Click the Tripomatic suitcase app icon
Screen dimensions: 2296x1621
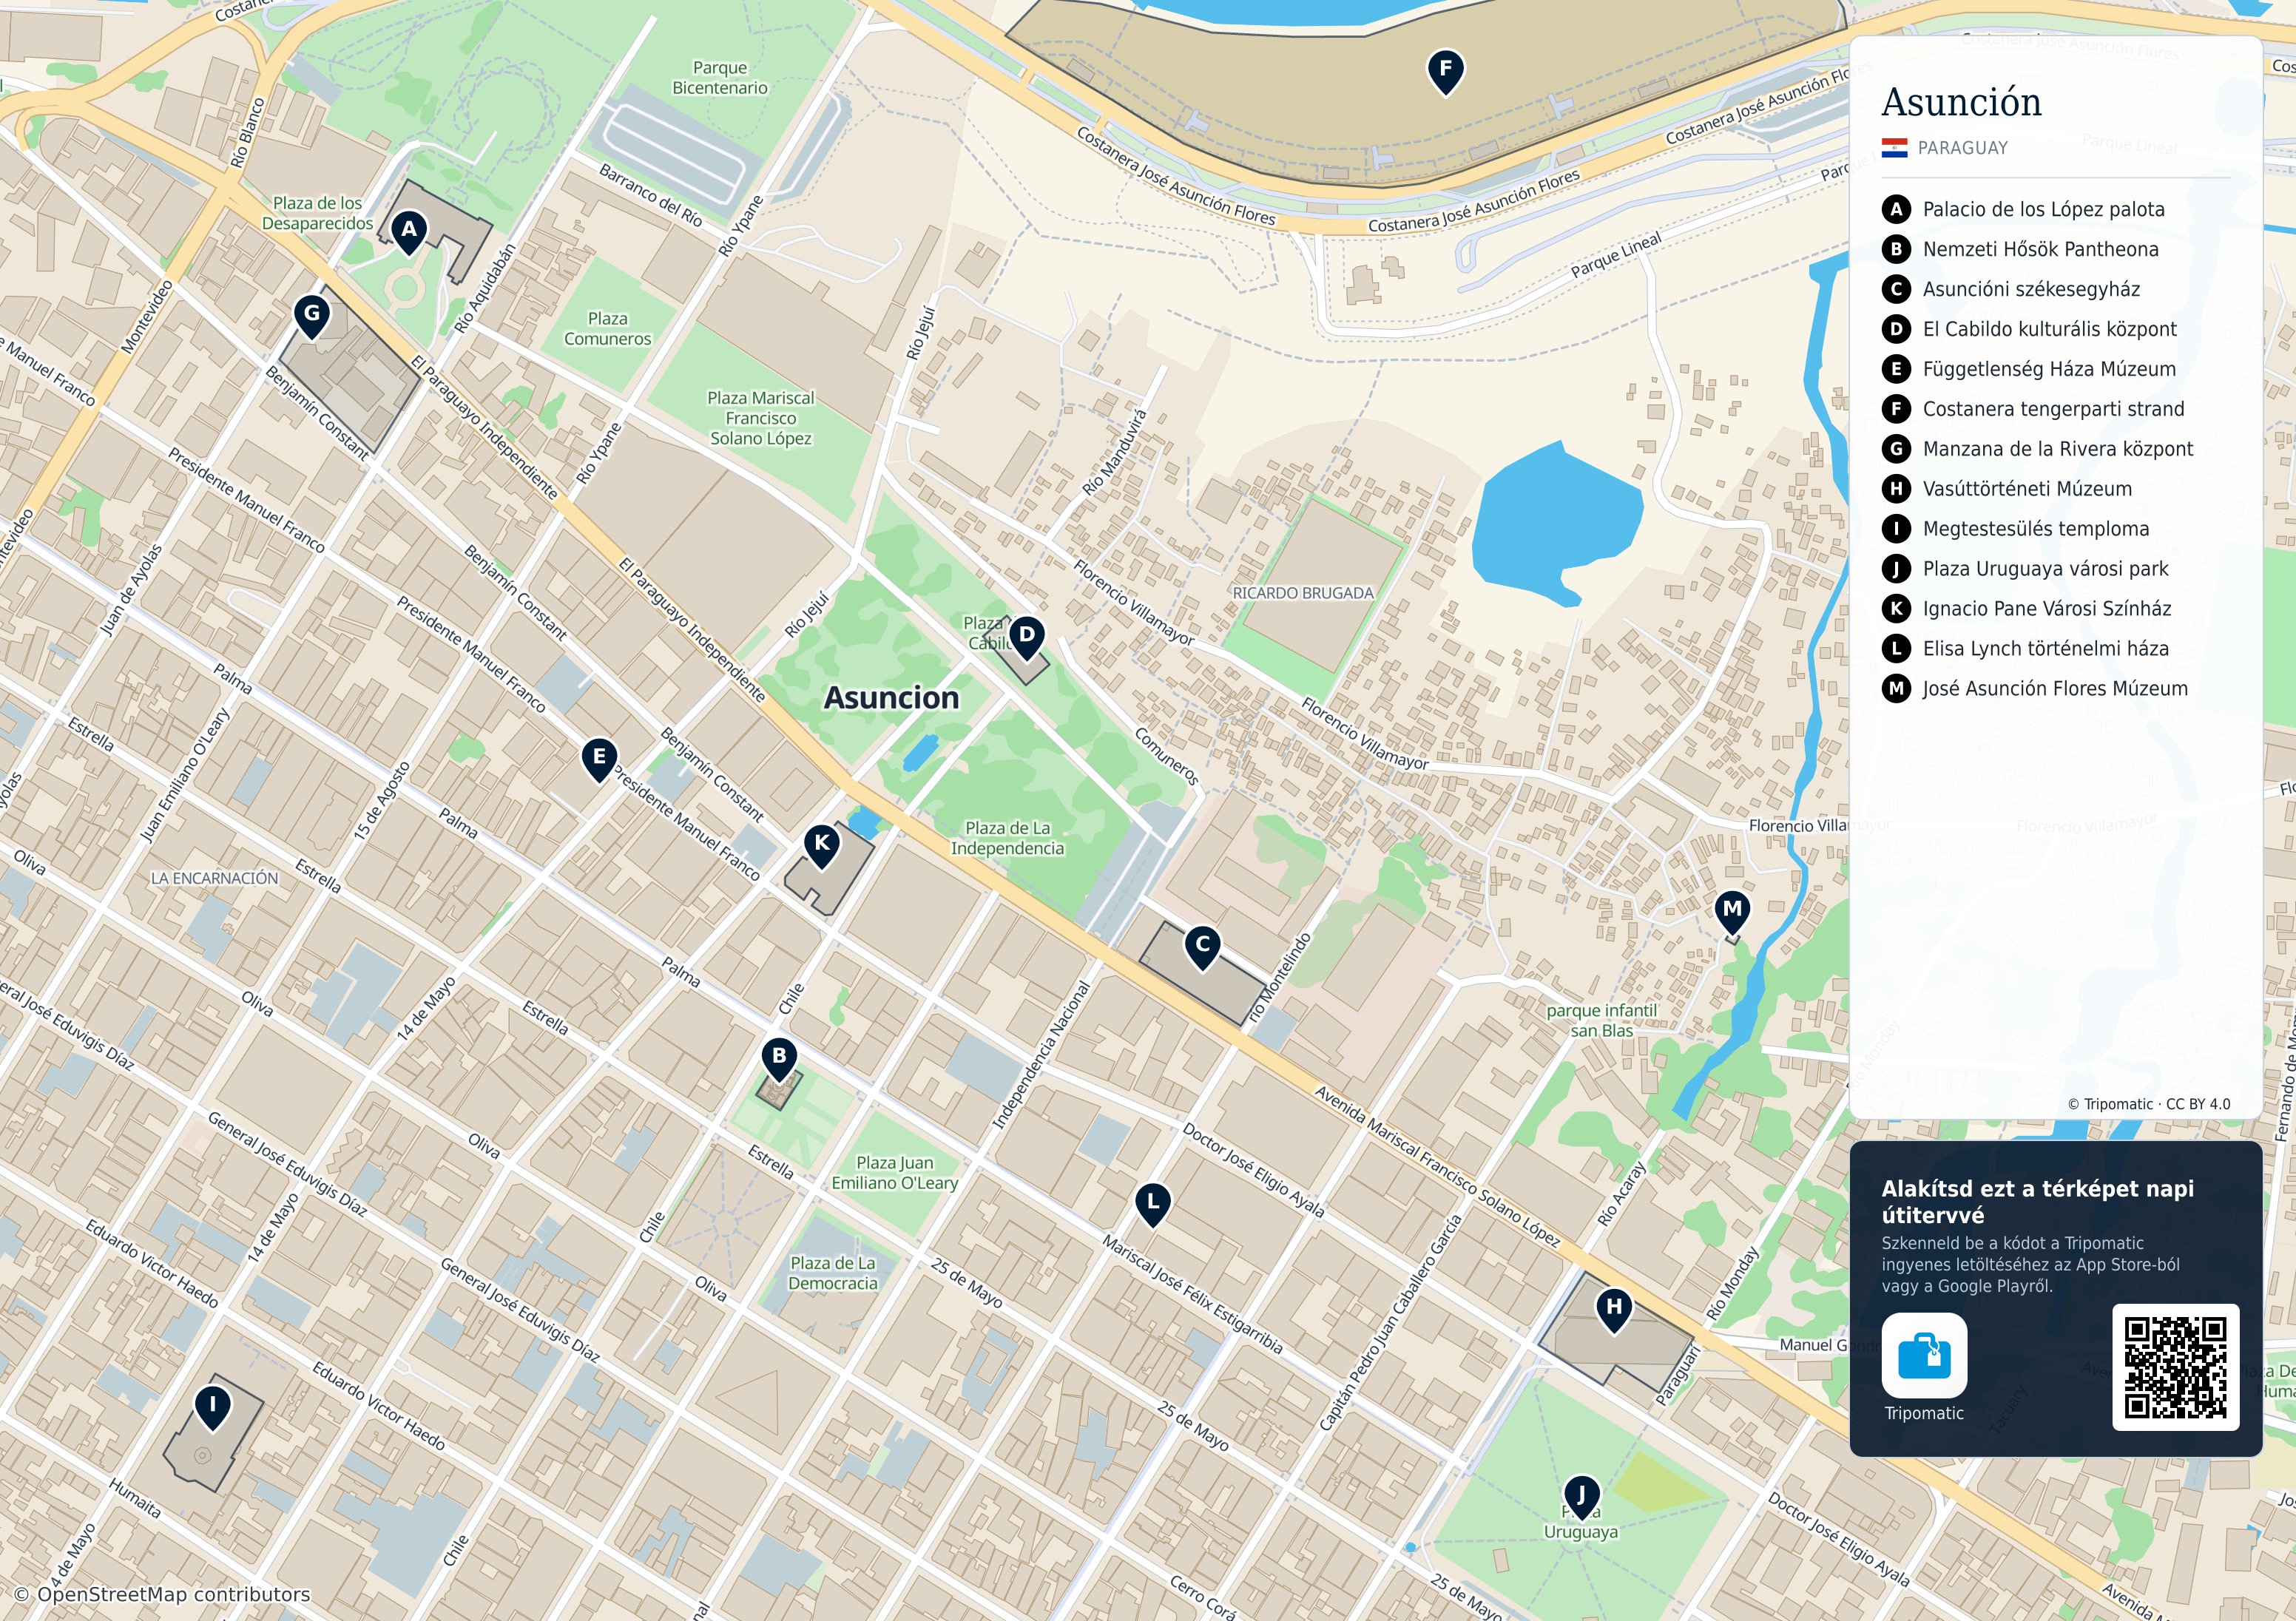[x=1924, y=1355]
